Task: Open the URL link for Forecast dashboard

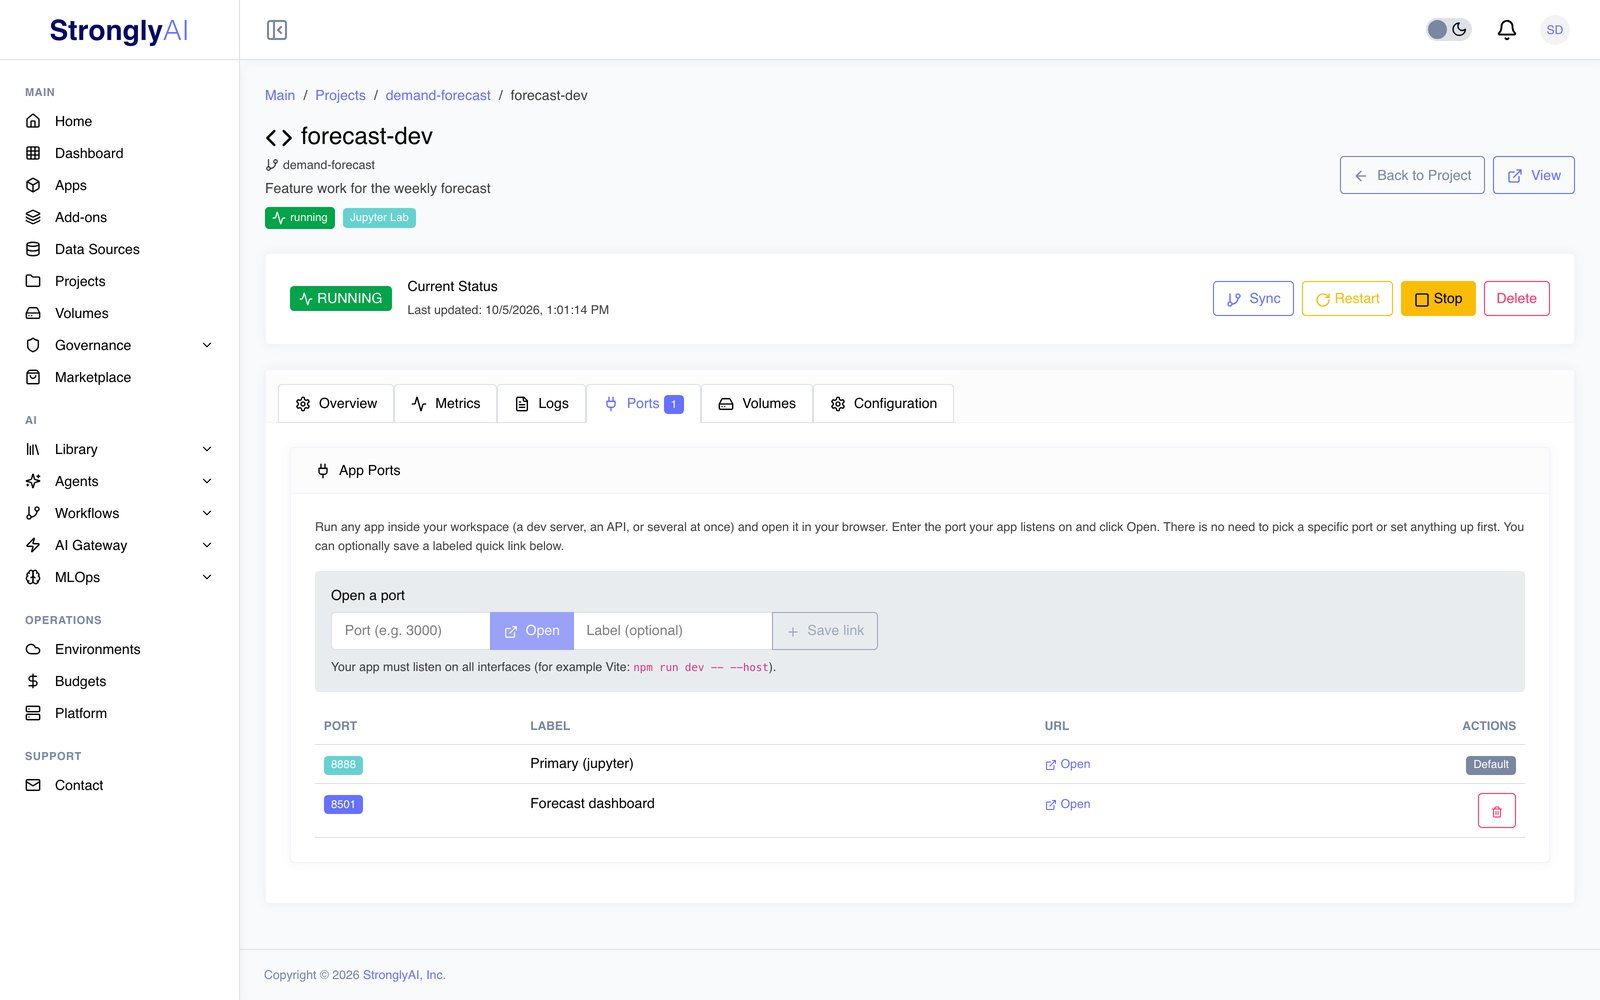Action: click(1067, 804)
